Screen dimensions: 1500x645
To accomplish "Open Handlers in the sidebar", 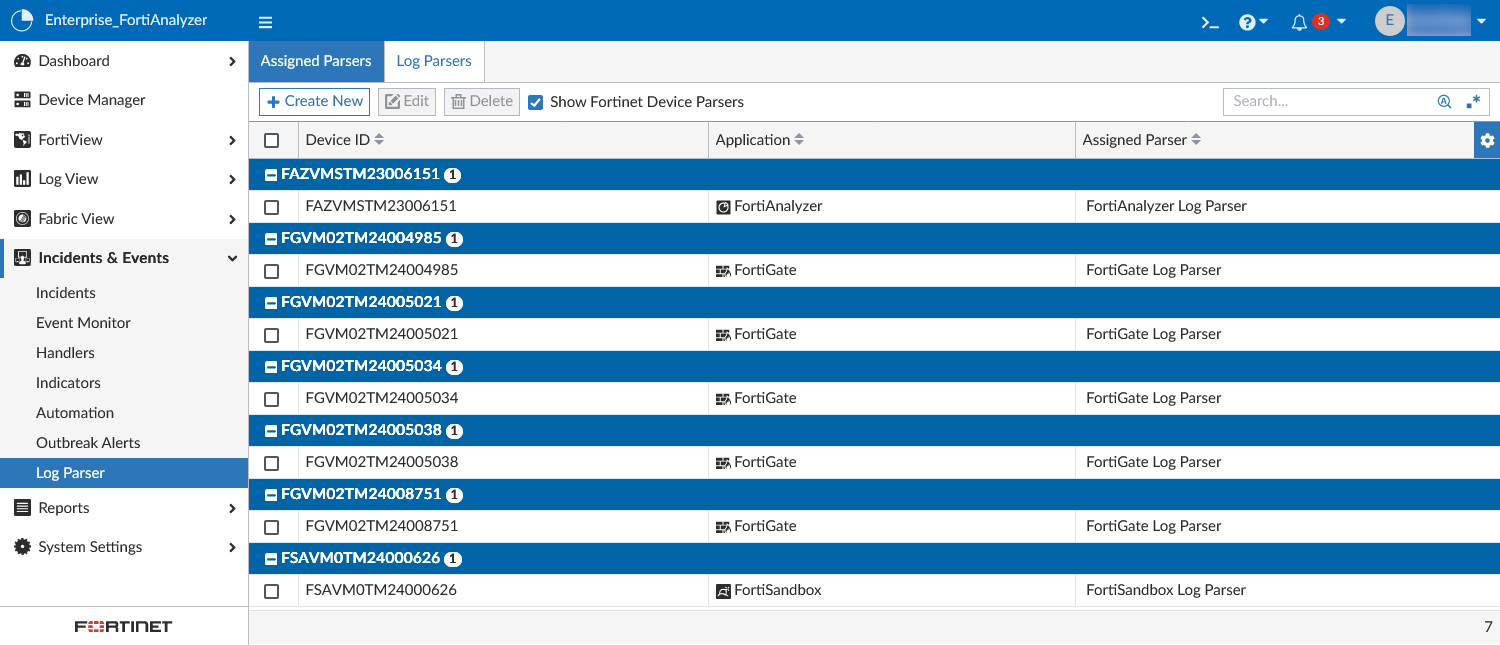I will [65, 353].
